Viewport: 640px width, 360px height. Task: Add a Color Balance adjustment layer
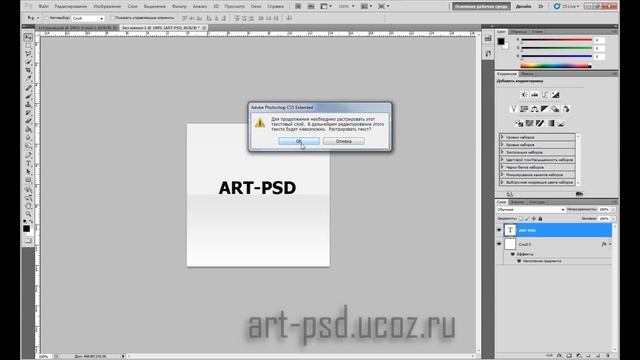pos(534,109)
